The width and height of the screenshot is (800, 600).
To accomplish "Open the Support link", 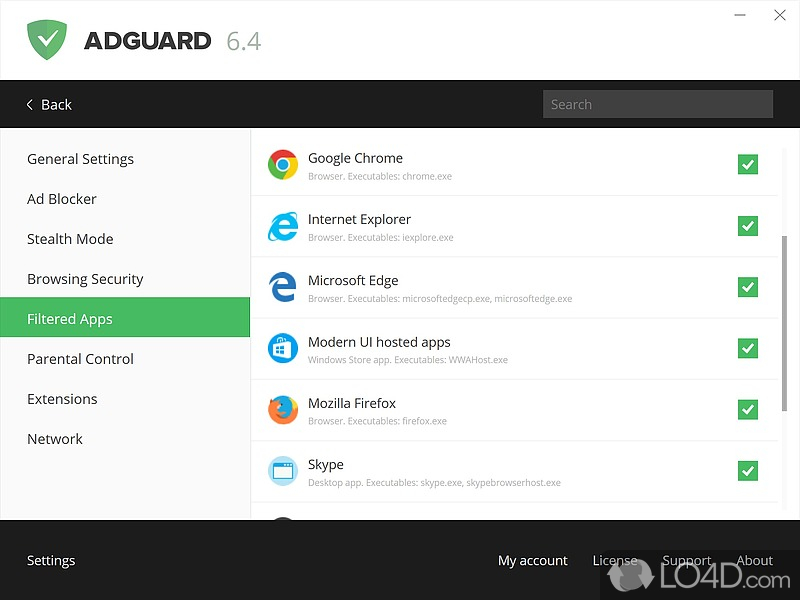I will point(687,560).
